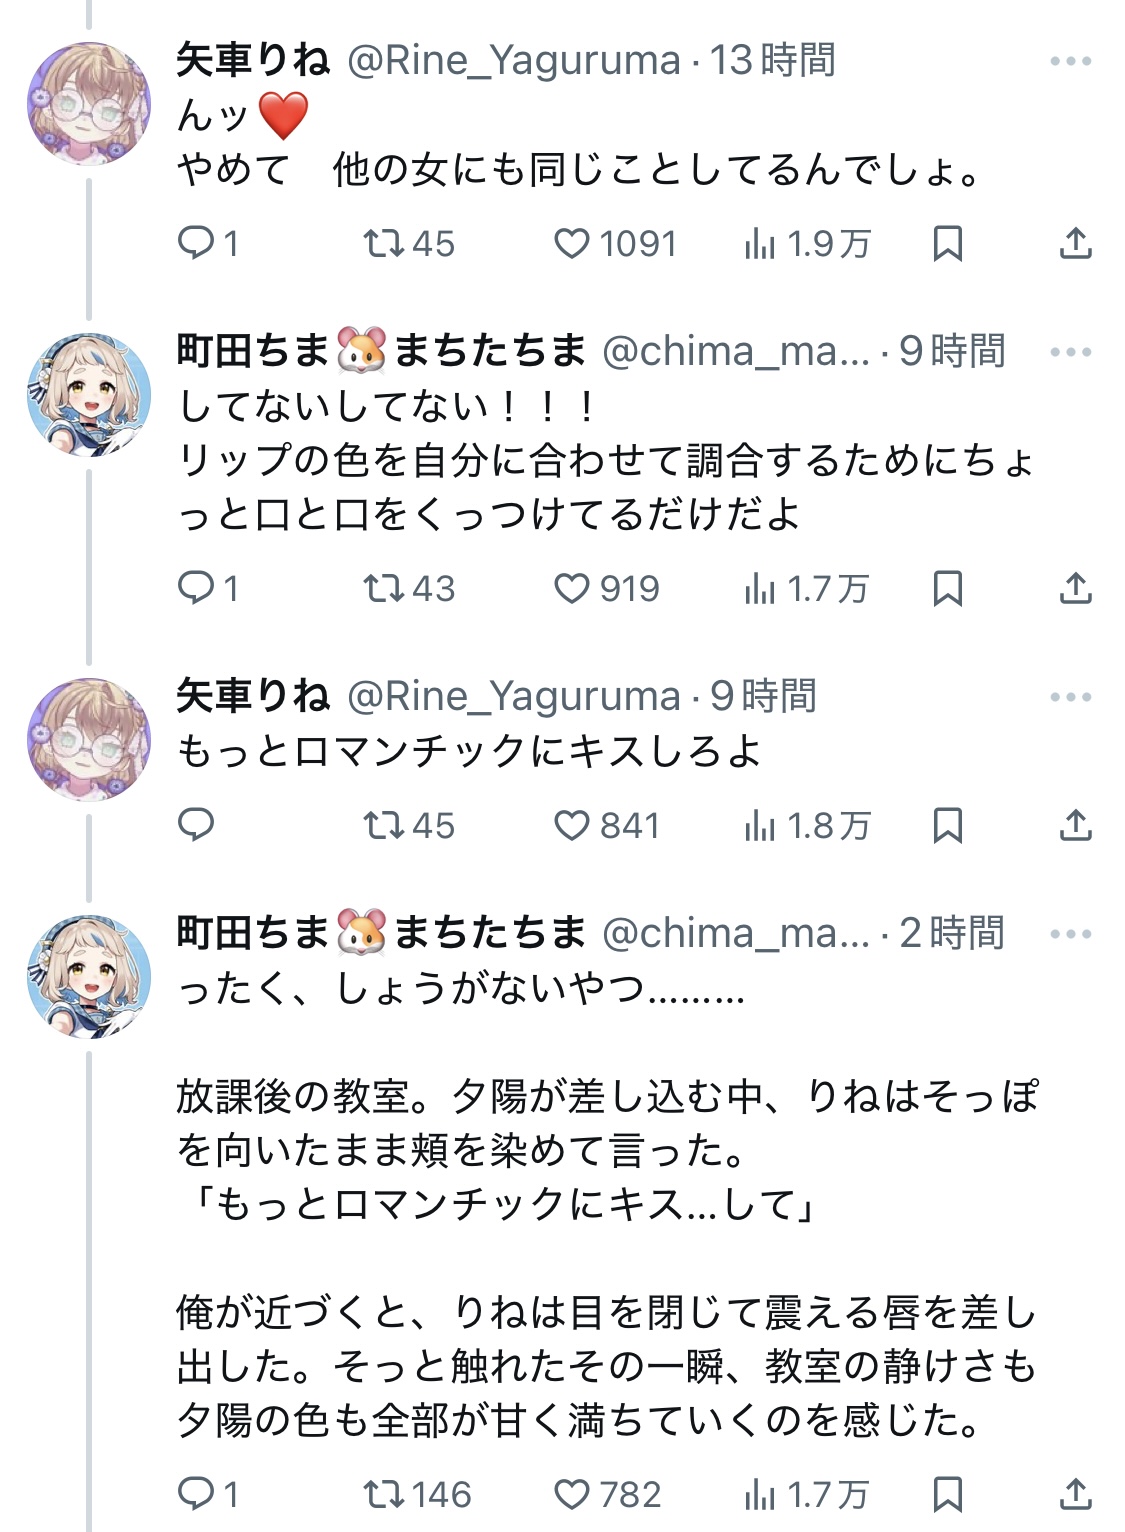
Task: Open 町田ちま's profile name on the 2時間 tweet
Action: pos(252,934)
